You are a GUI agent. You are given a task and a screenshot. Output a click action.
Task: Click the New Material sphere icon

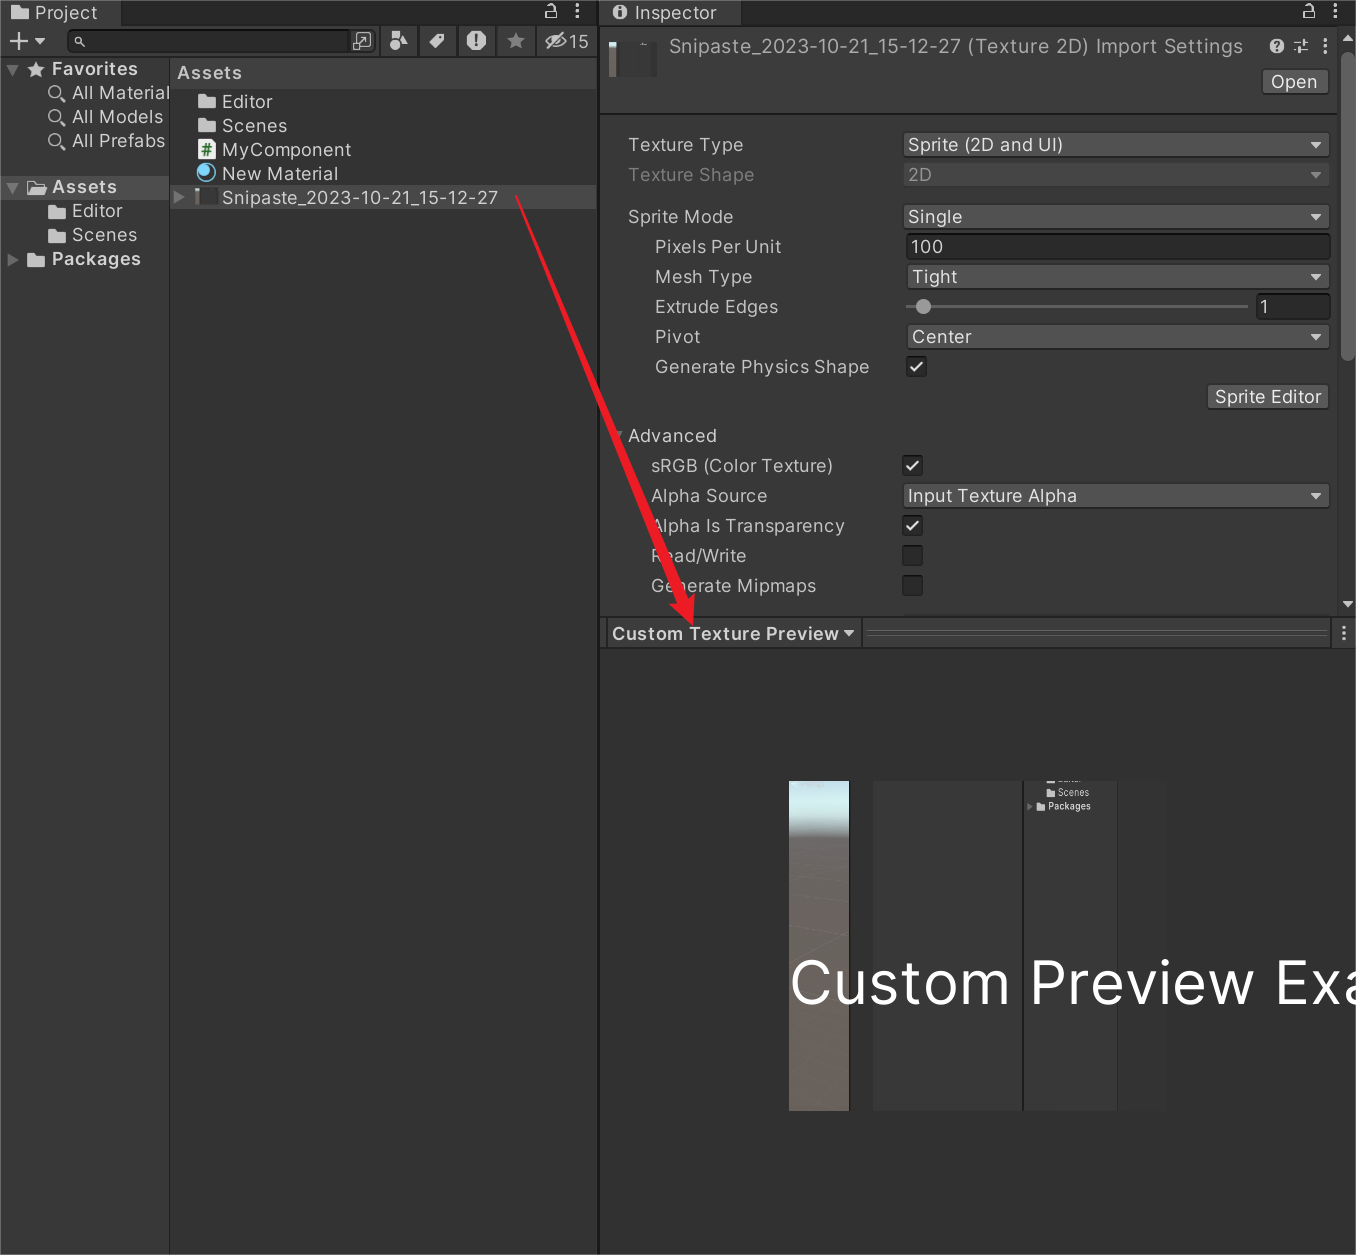pyautogui.click(x=207, y=174)
